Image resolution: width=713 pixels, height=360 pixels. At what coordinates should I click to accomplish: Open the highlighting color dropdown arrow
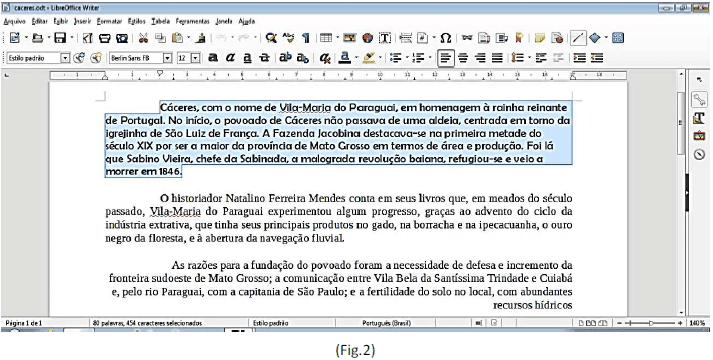tap(380, 58)
